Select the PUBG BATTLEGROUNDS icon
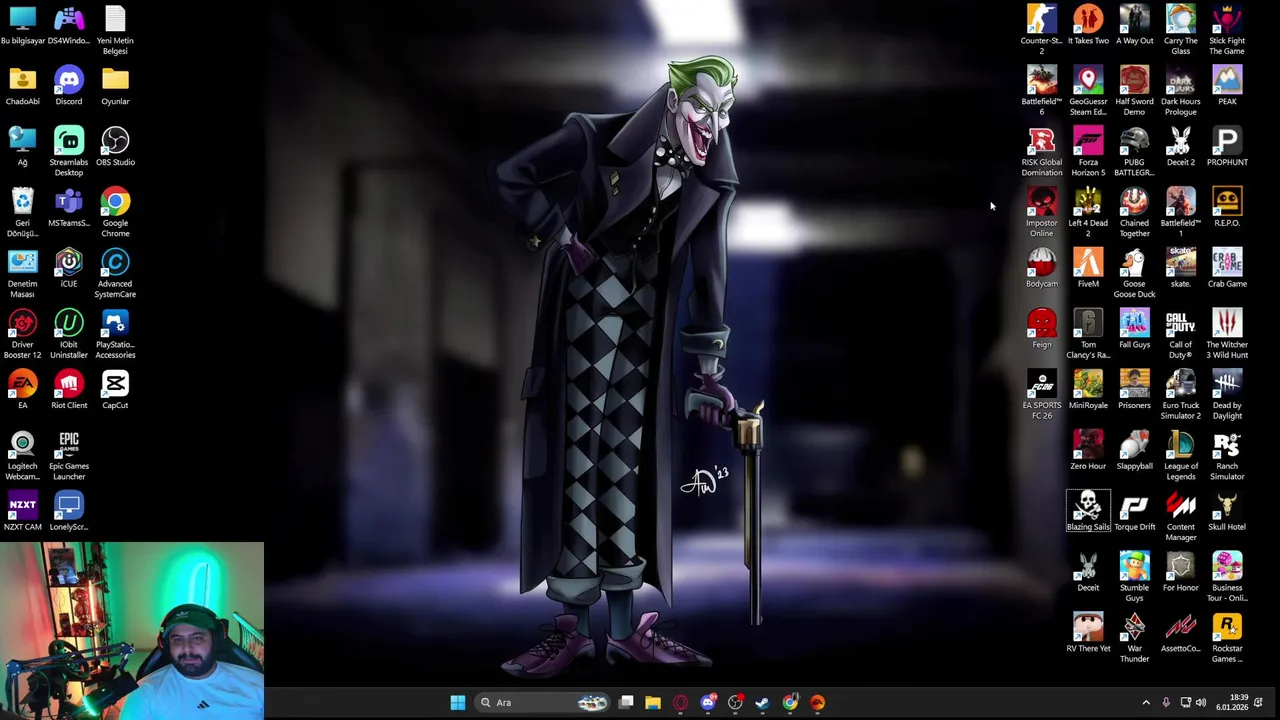 [x=1134, y=151]
